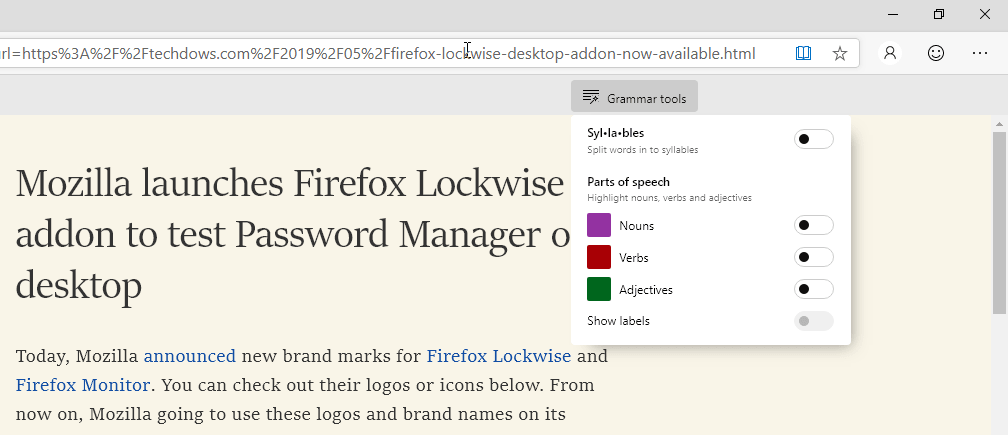Enable Adjectives highlighting toggle

click(x=813, y=289)
